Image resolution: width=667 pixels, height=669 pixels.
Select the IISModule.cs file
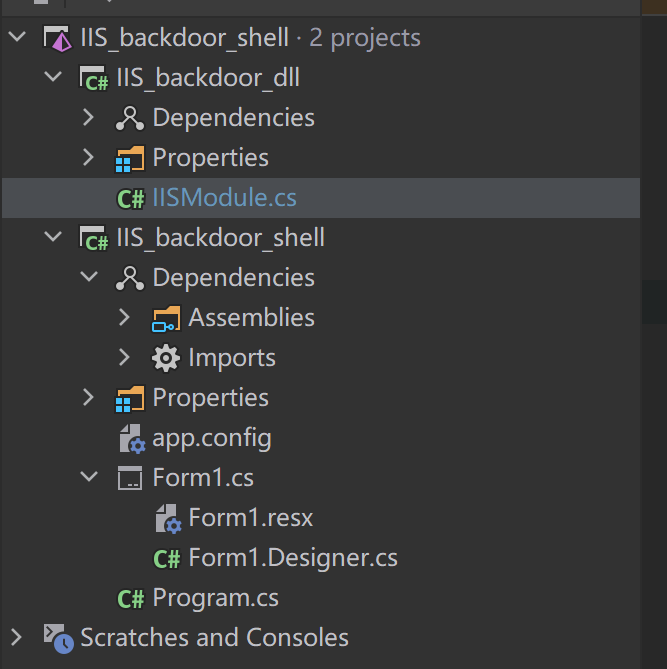(224, 198)
